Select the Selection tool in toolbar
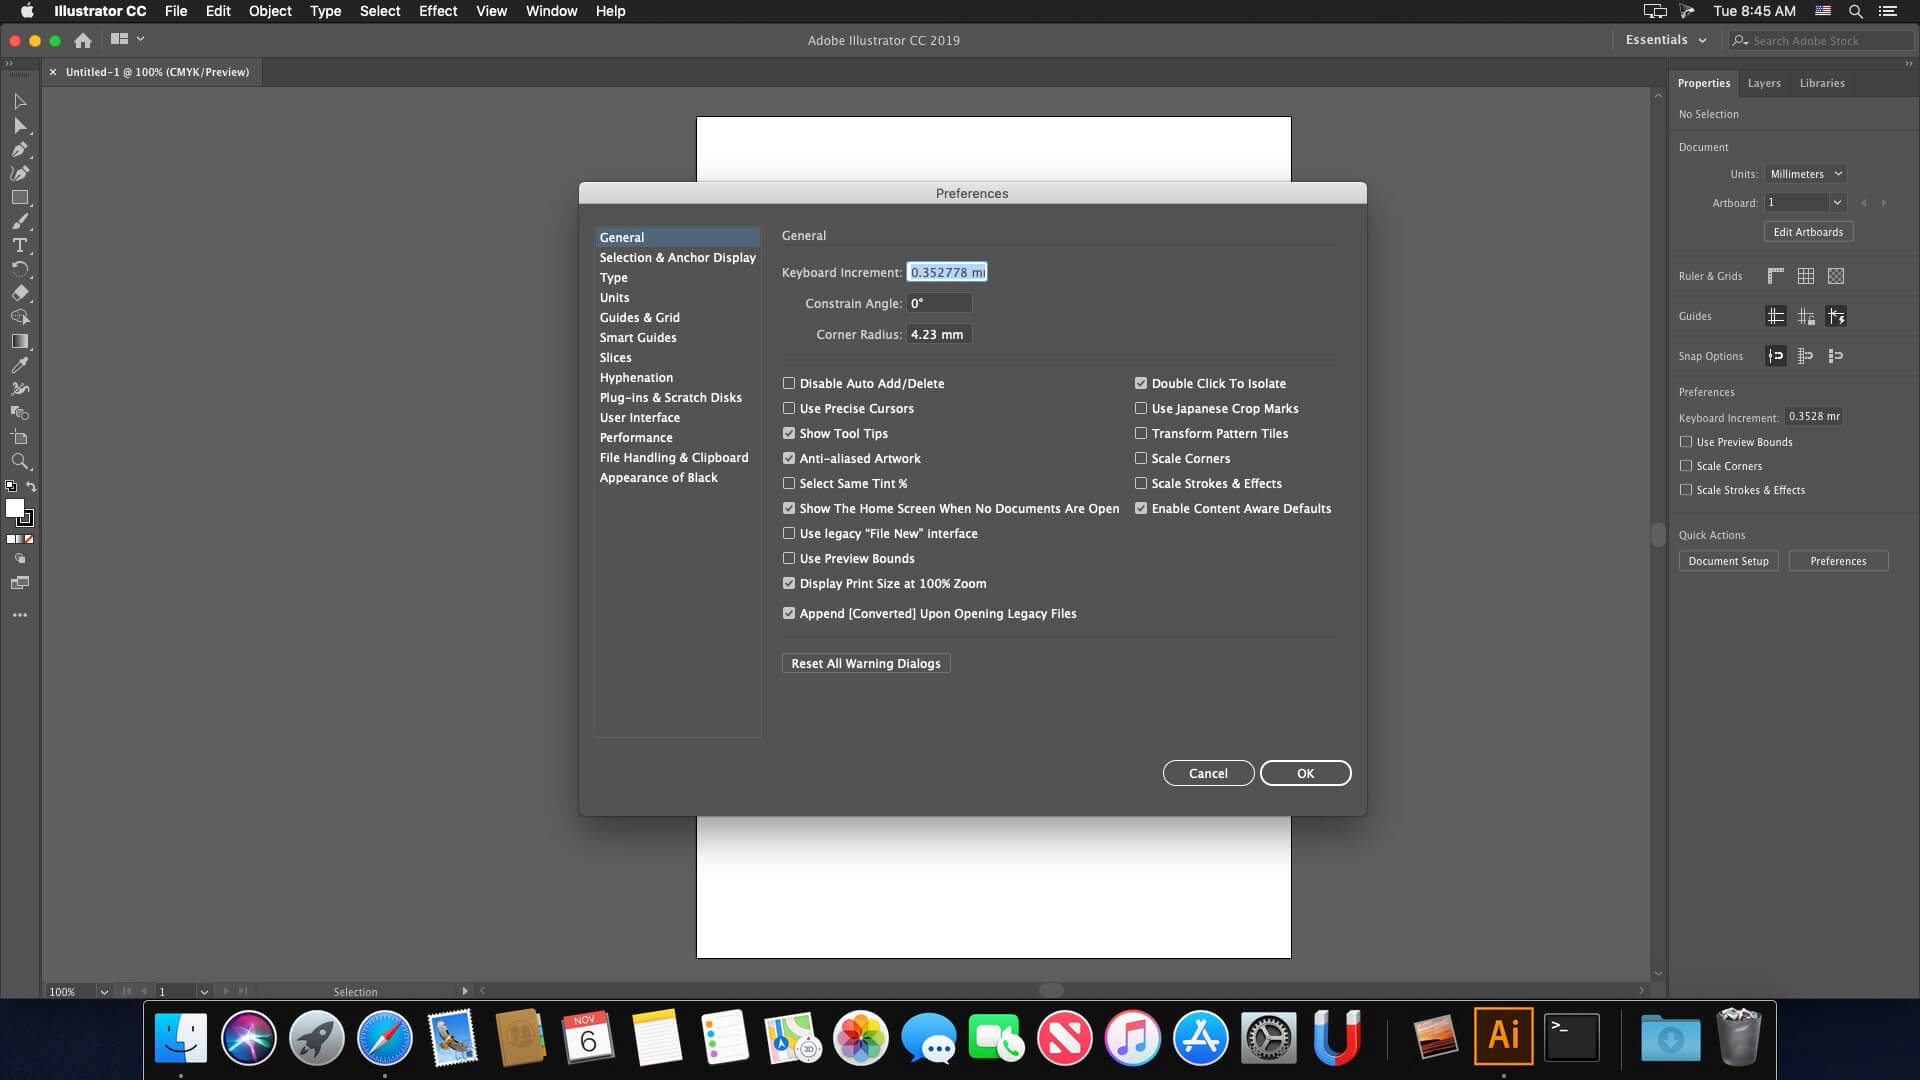This screenshot has height=1080, width=1920. click(20, 100)
